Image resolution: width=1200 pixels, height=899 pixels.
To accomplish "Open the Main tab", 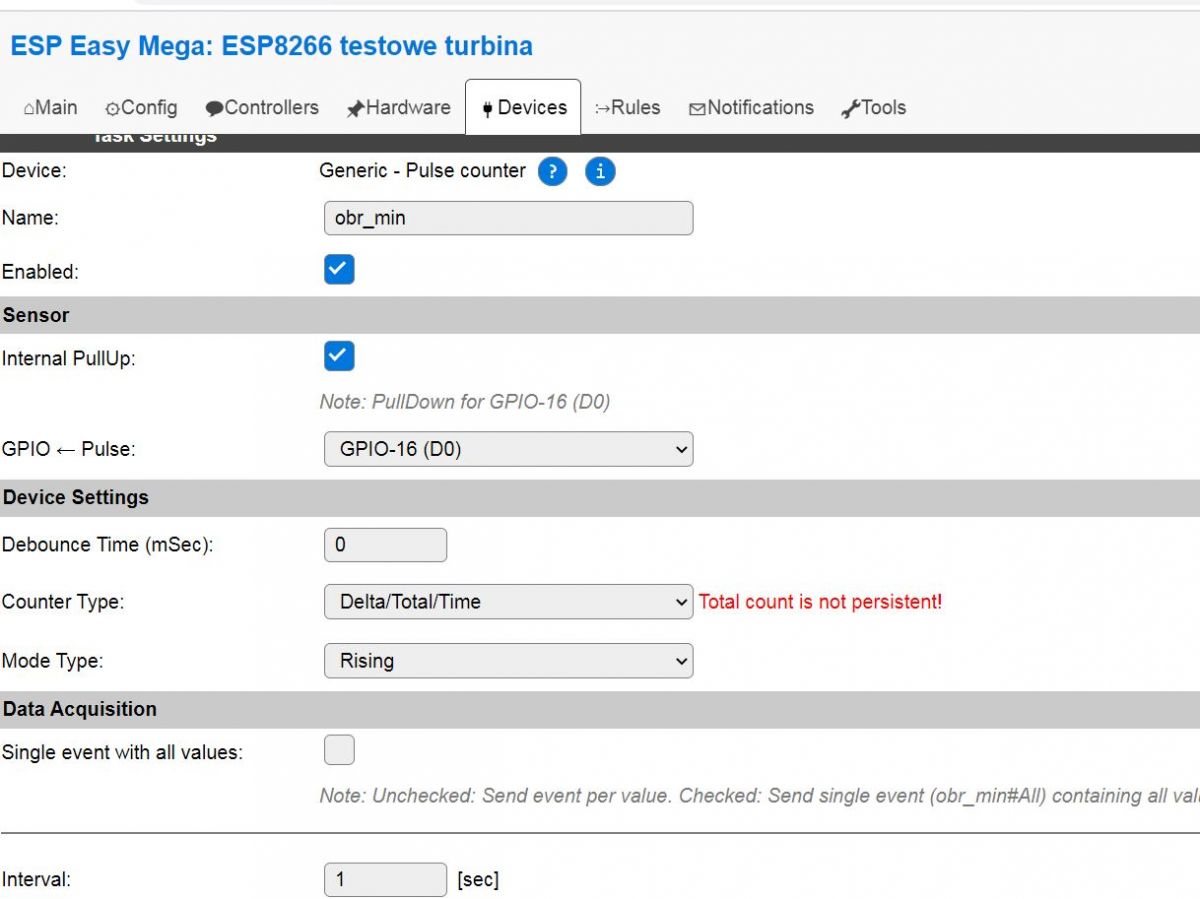I will (x=50, y=108).
